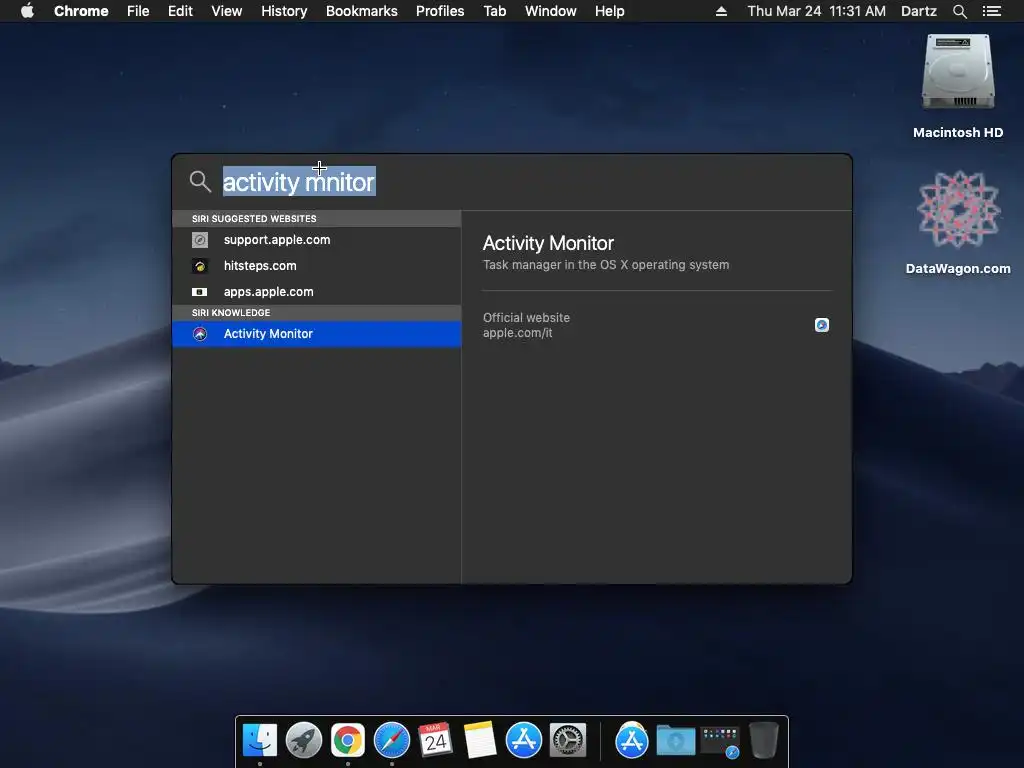Viewport: 1024px width, 768px height.
Task: Open the Help menu
Action: (x=609, y=11)
